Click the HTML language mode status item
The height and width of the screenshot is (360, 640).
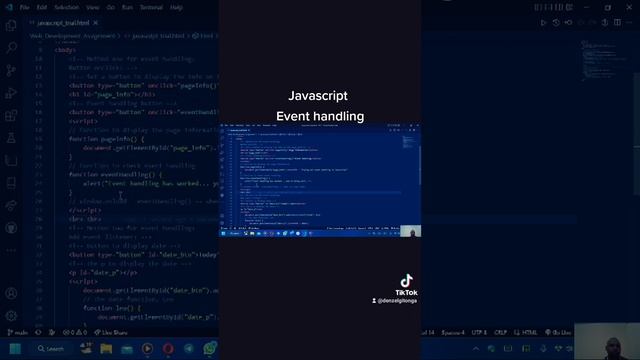526,332
